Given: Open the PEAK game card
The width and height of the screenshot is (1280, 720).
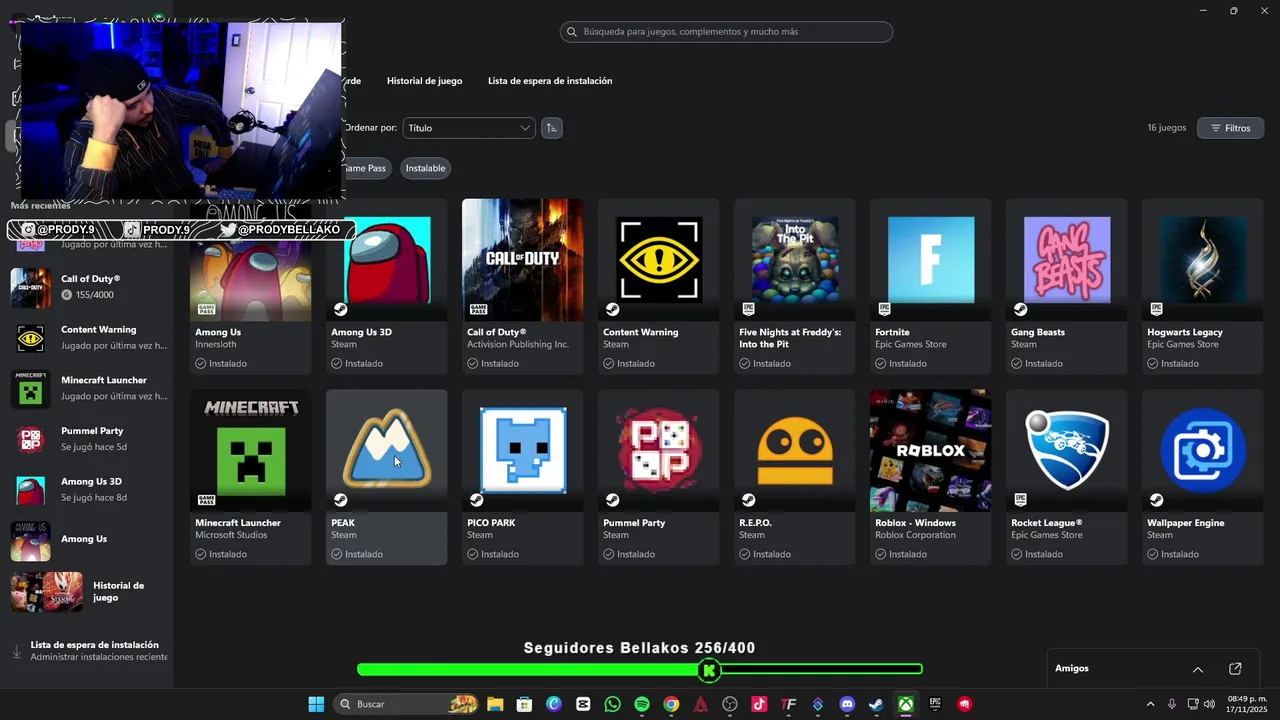Looking at the screenshot, I should 386,477.
